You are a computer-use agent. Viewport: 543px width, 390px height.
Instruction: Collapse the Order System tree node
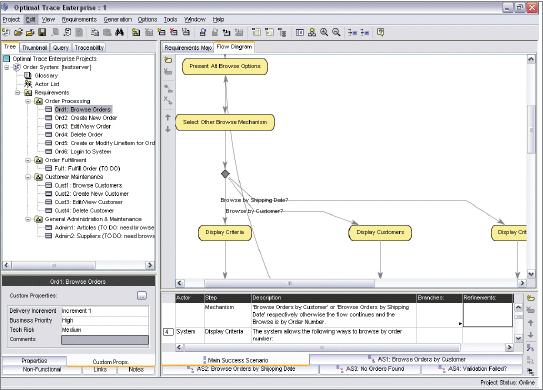7,67
